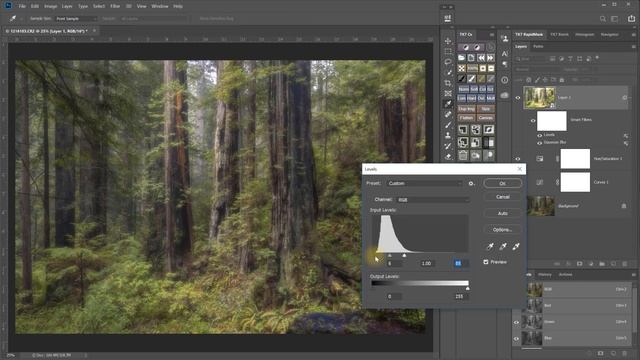Open the Channel RGB dropdown in Levels
This screenshot has width=640, height=360.
(x=433, y=200)
